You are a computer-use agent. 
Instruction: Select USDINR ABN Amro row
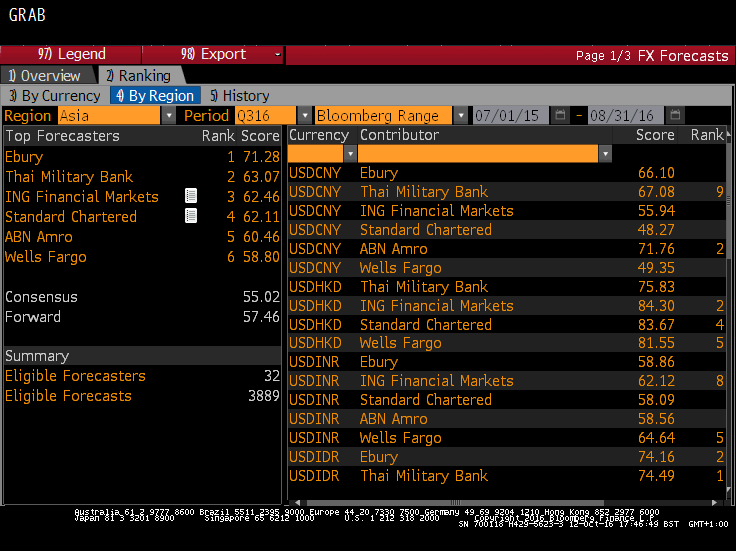click(x=506, y=419)
